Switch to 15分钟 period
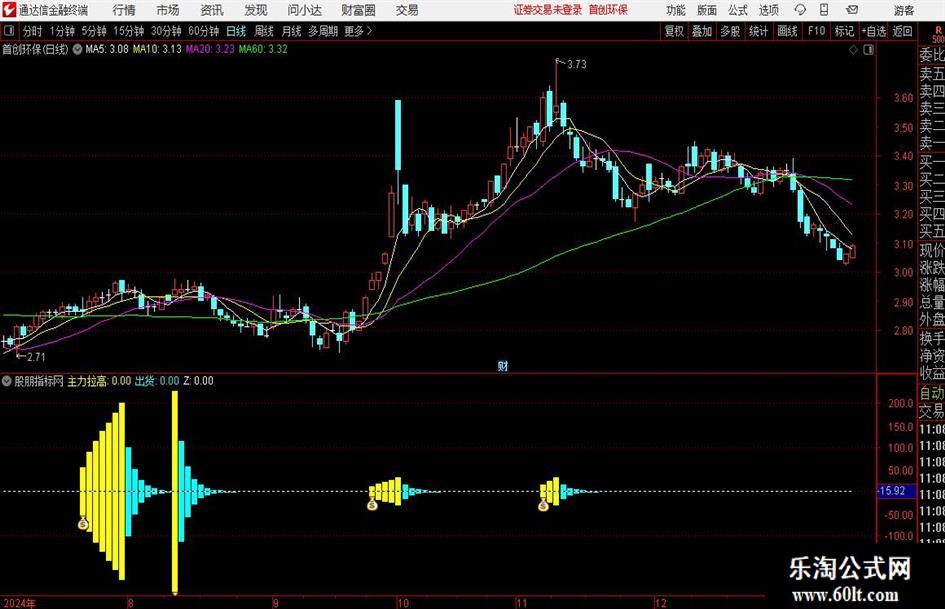The height and width of the screenshot is (609, 945). point(128,31)
